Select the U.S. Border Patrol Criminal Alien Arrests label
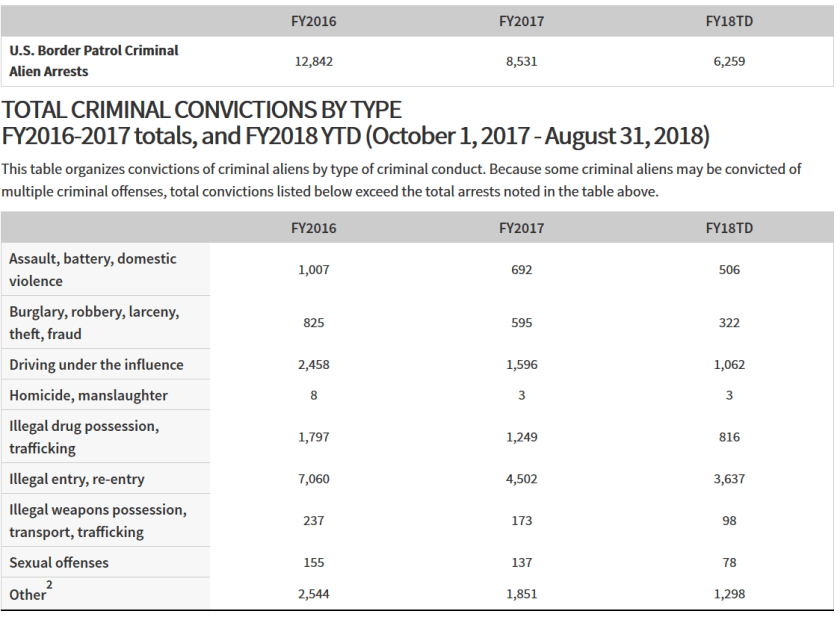 [94, 61]
